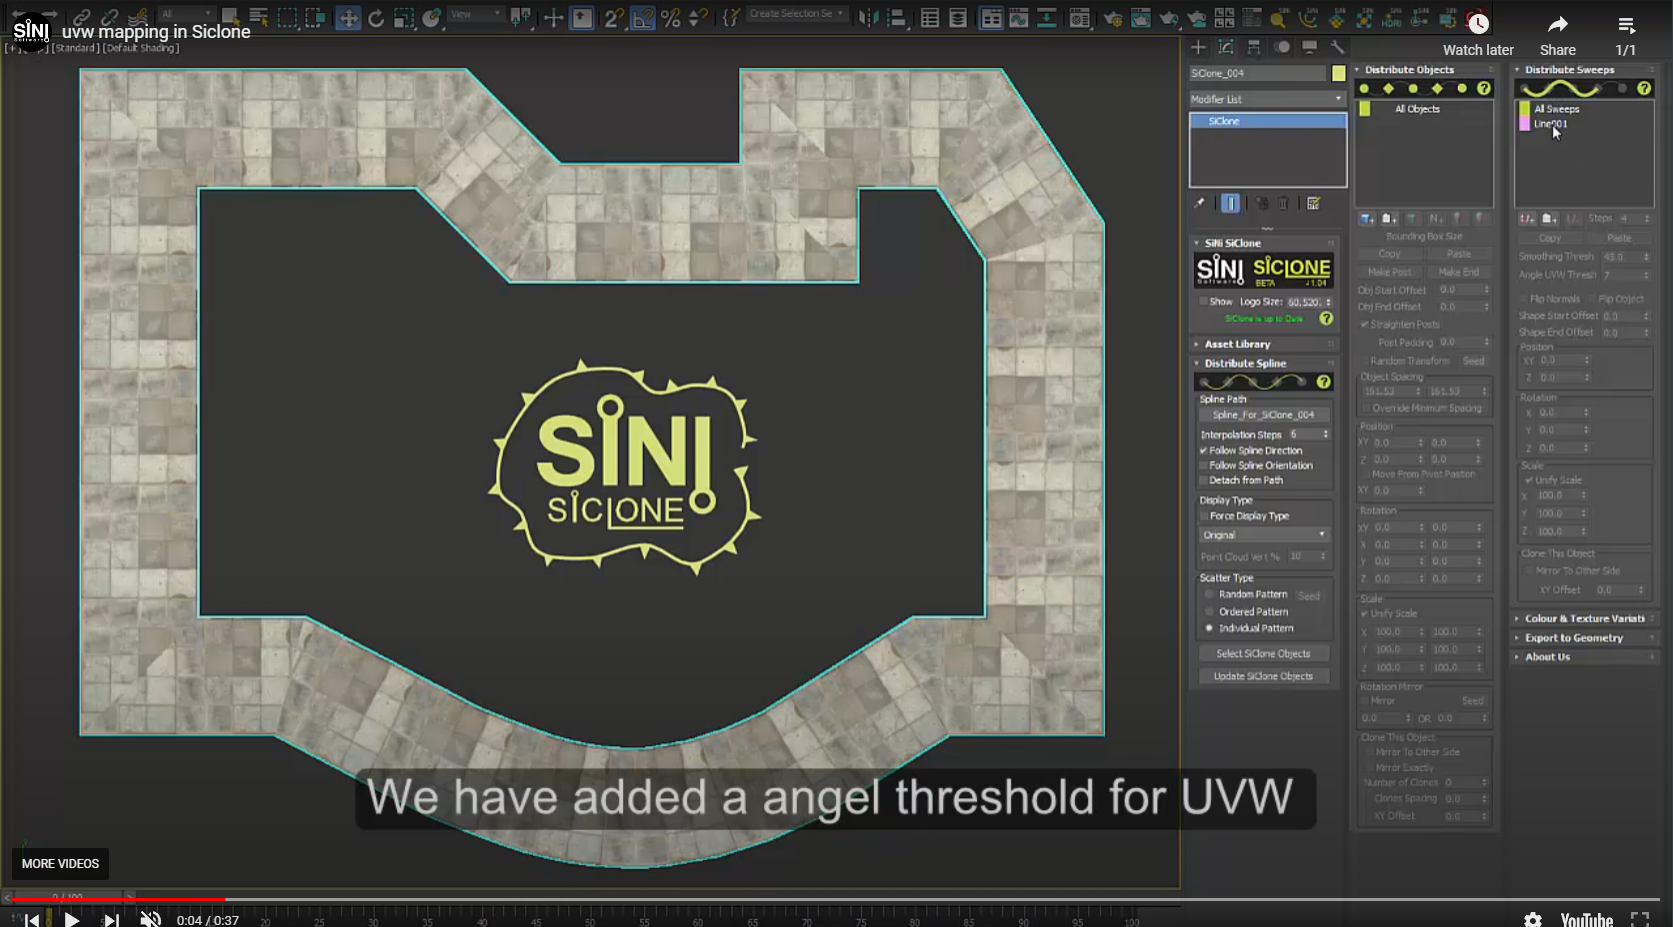Select SiClone entry in modifier stack
Screen dimensions: 1673x927
(x=1267, y=121)
